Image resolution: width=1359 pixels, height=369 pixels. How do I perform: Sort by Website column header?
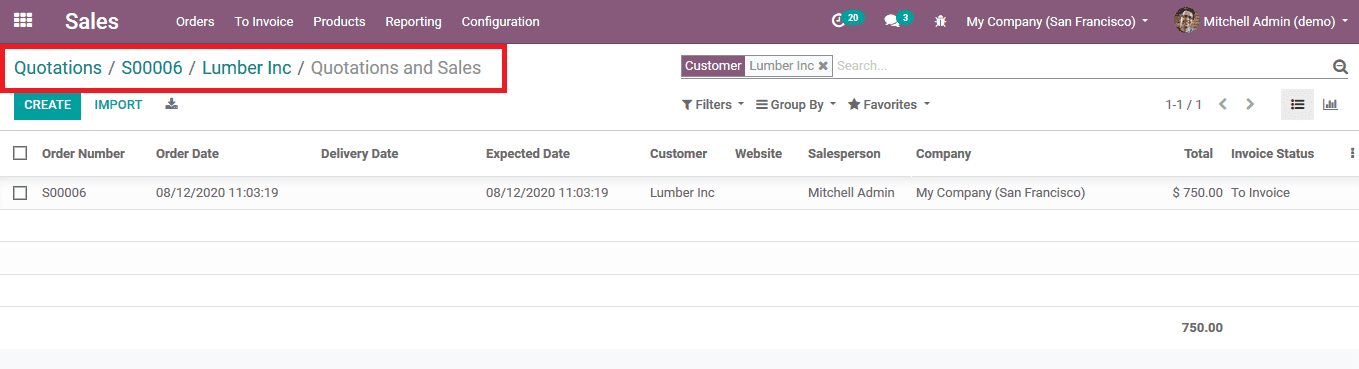pos(758,154)
